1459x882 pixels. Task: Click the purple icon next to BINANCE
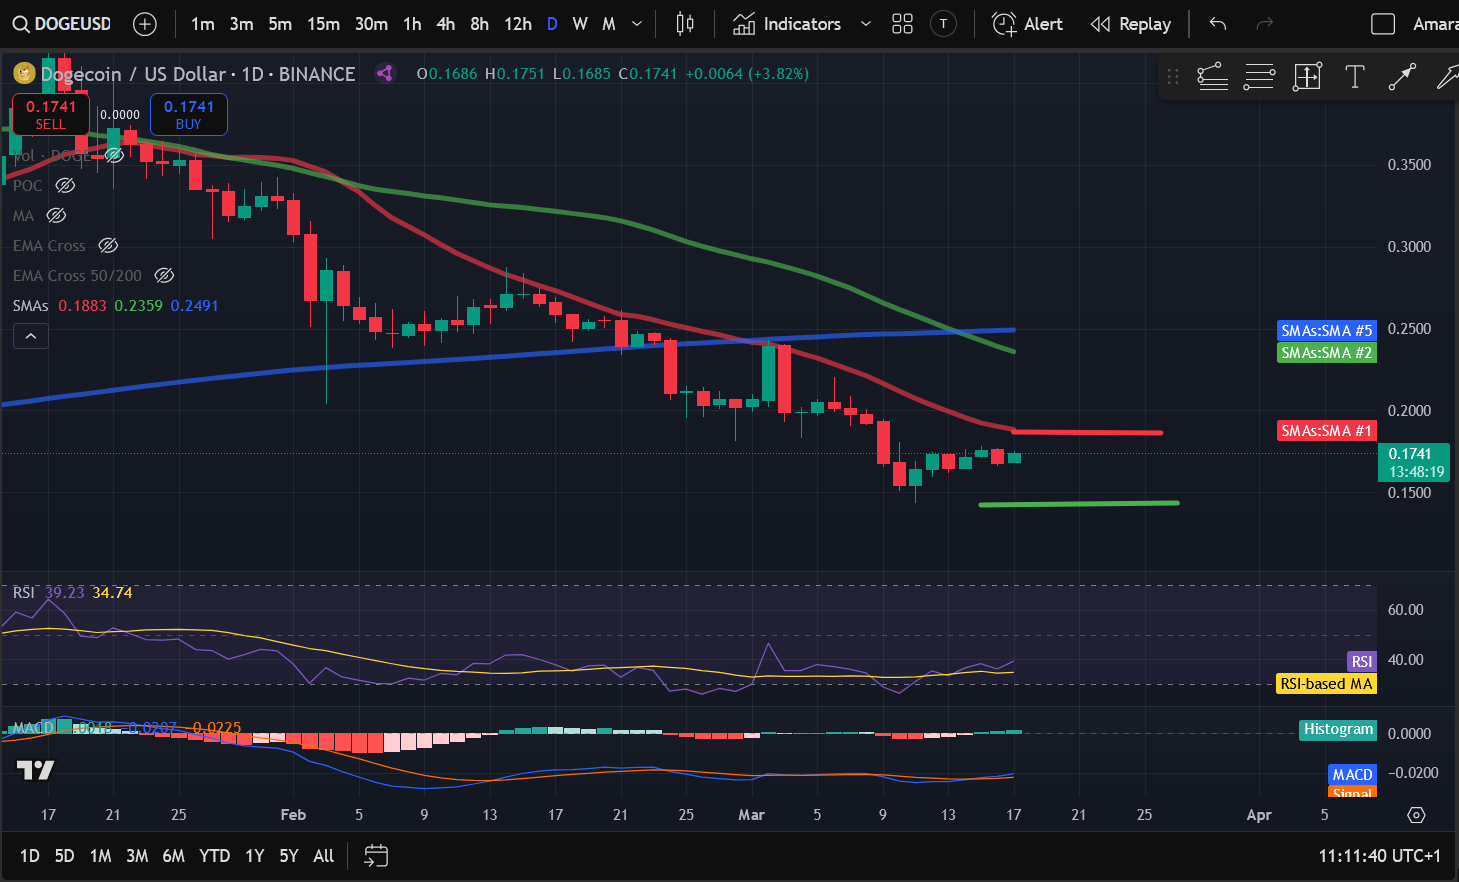coord(385,73)
